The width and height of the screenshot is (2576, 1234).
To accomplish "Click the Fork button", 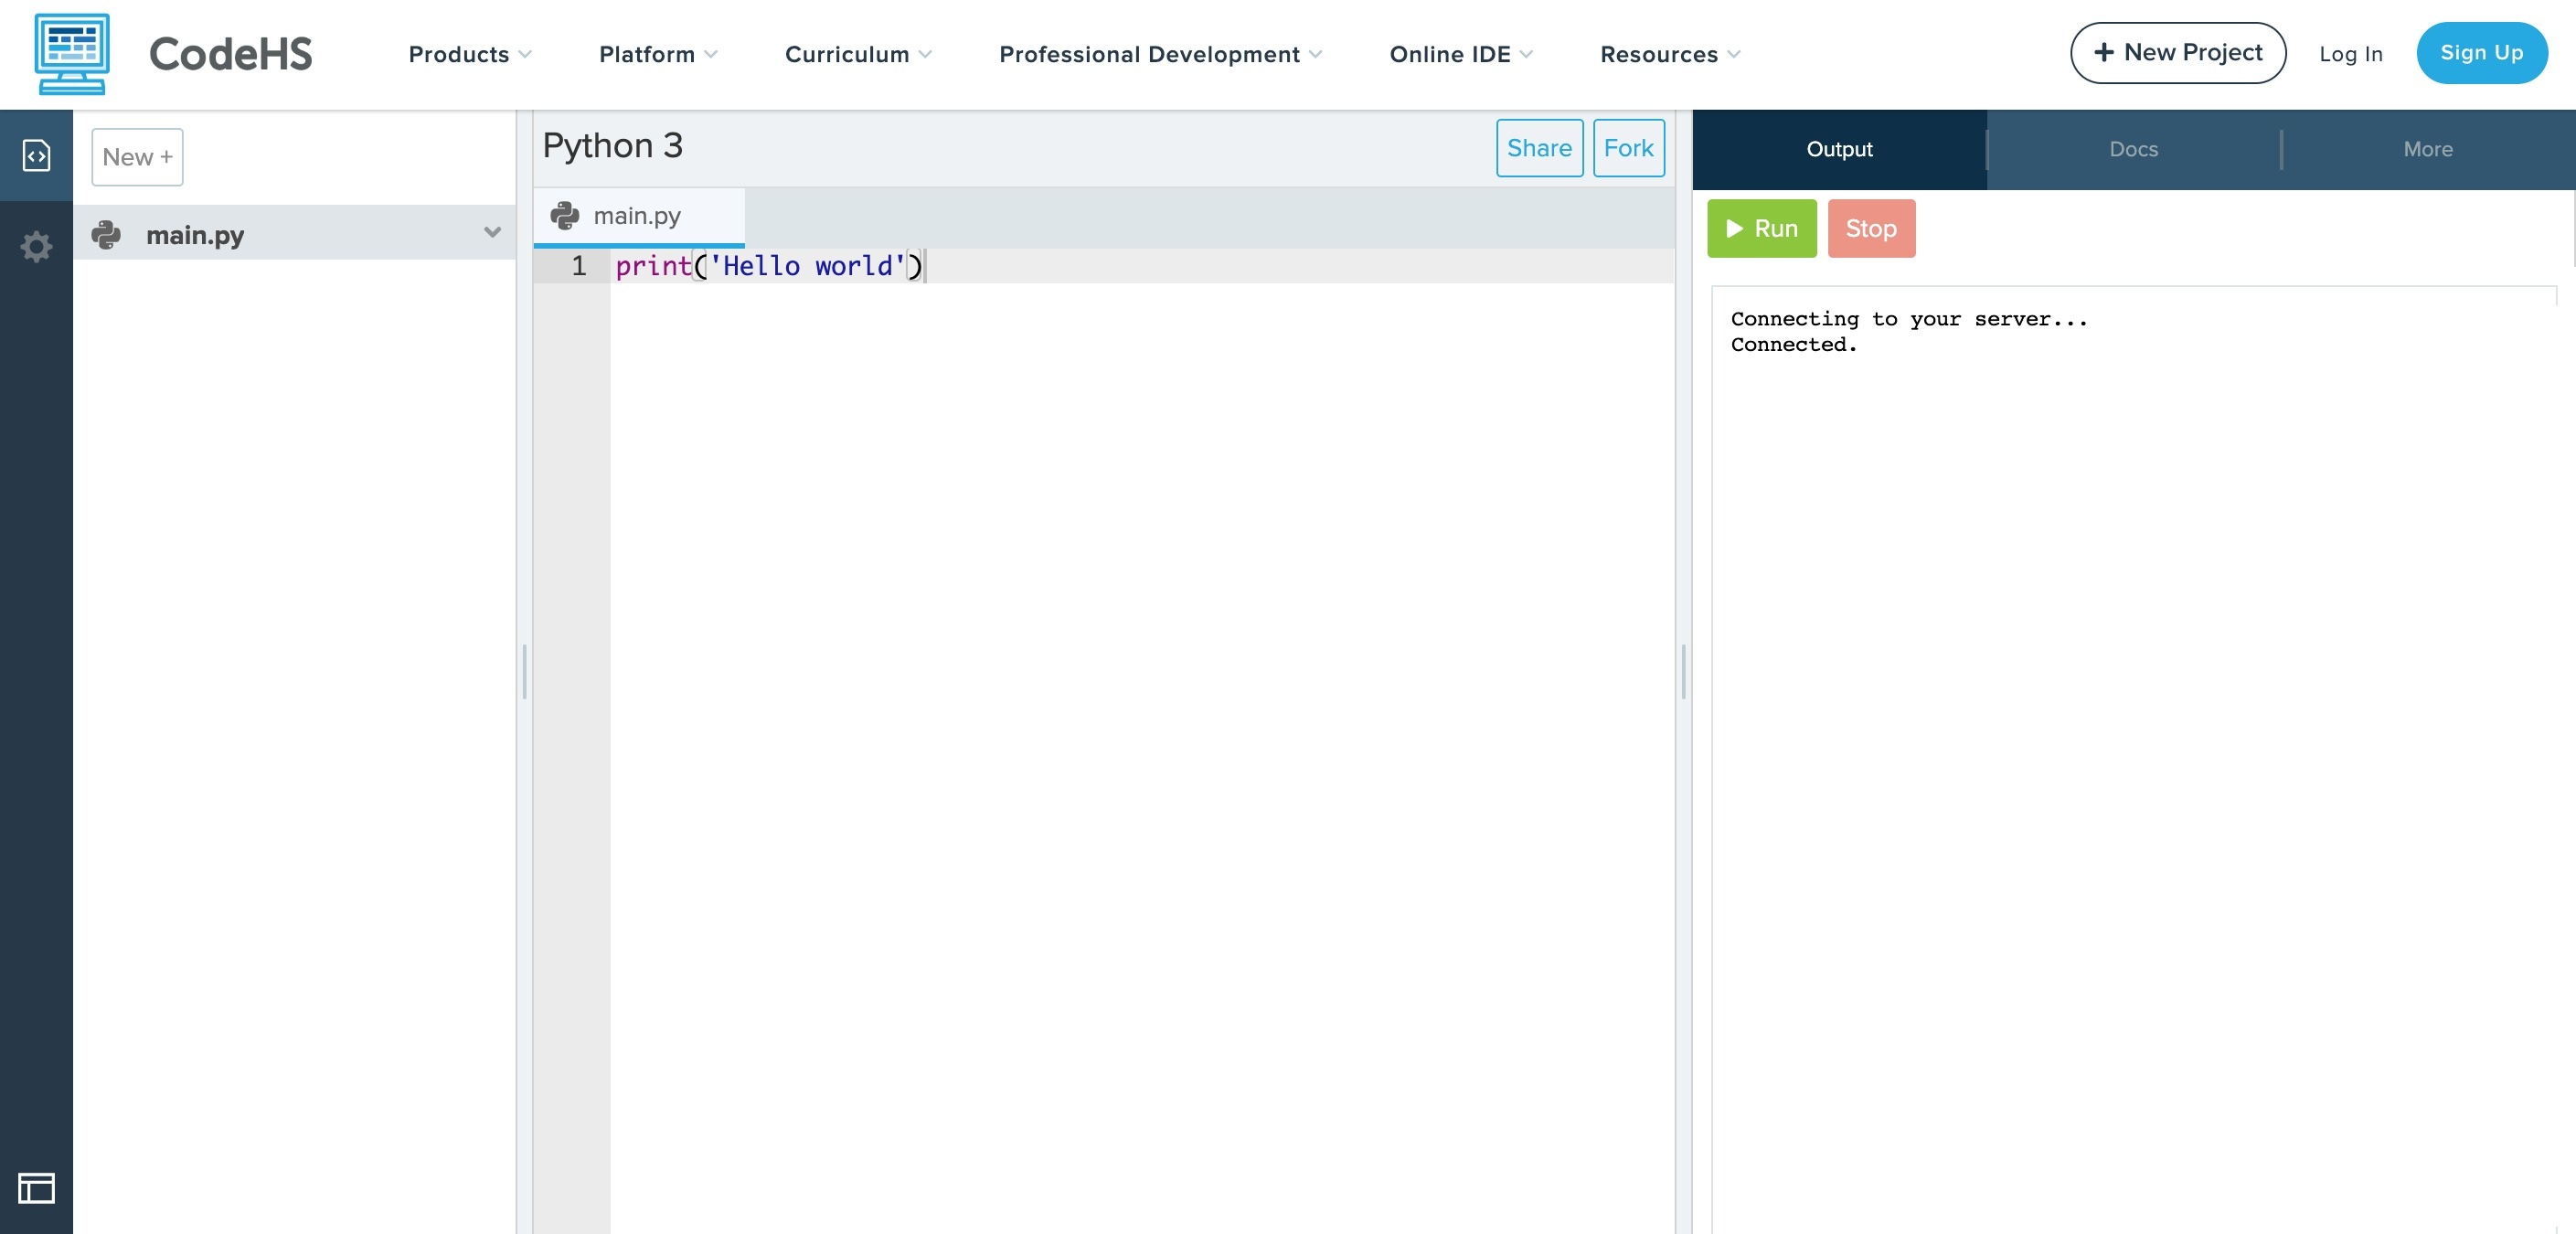I will (1629, 148).
